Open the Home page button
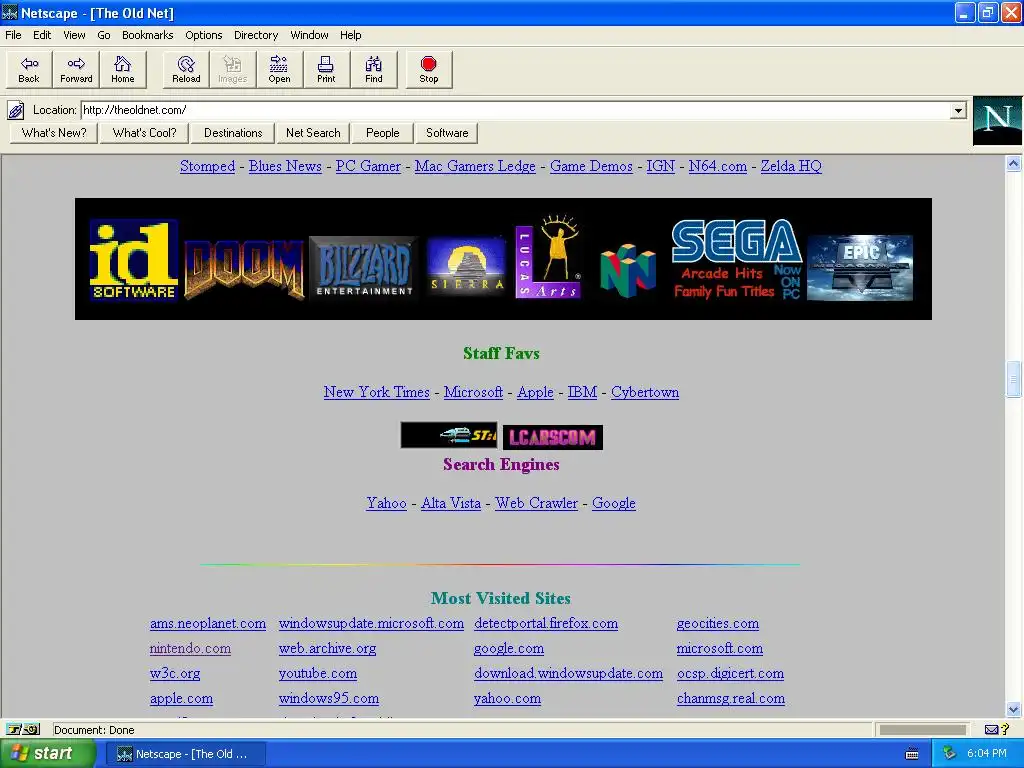 (122, 69)
